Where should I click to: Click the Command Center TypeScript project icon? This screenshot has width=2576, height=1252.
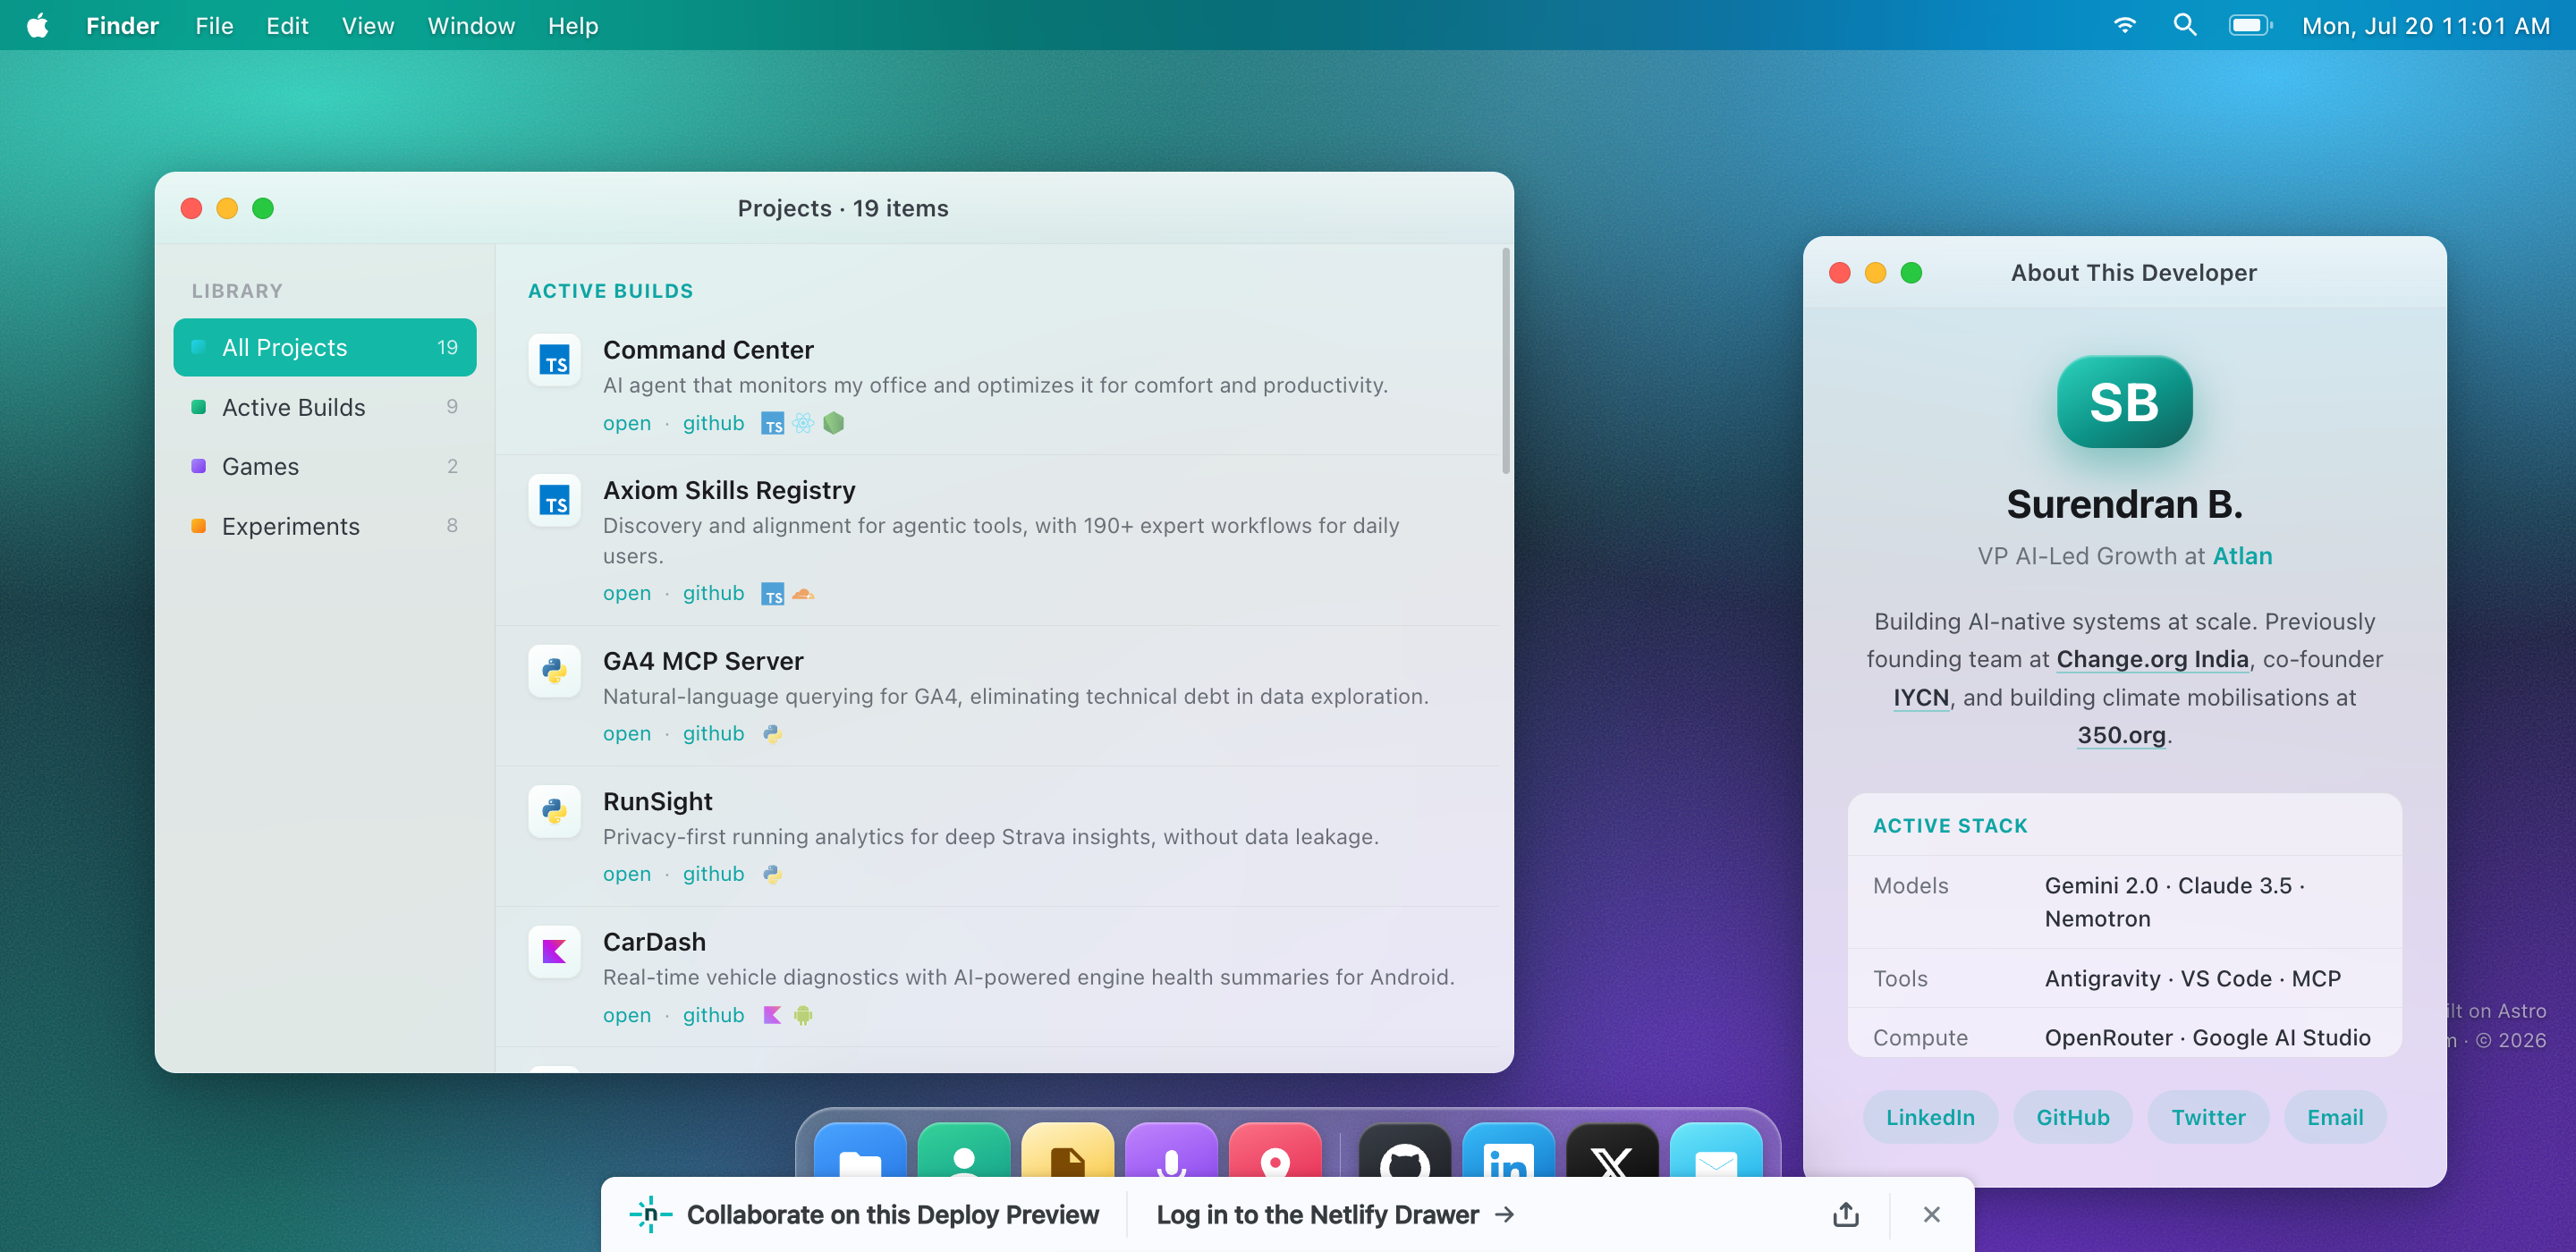click(x=554, y=360)
